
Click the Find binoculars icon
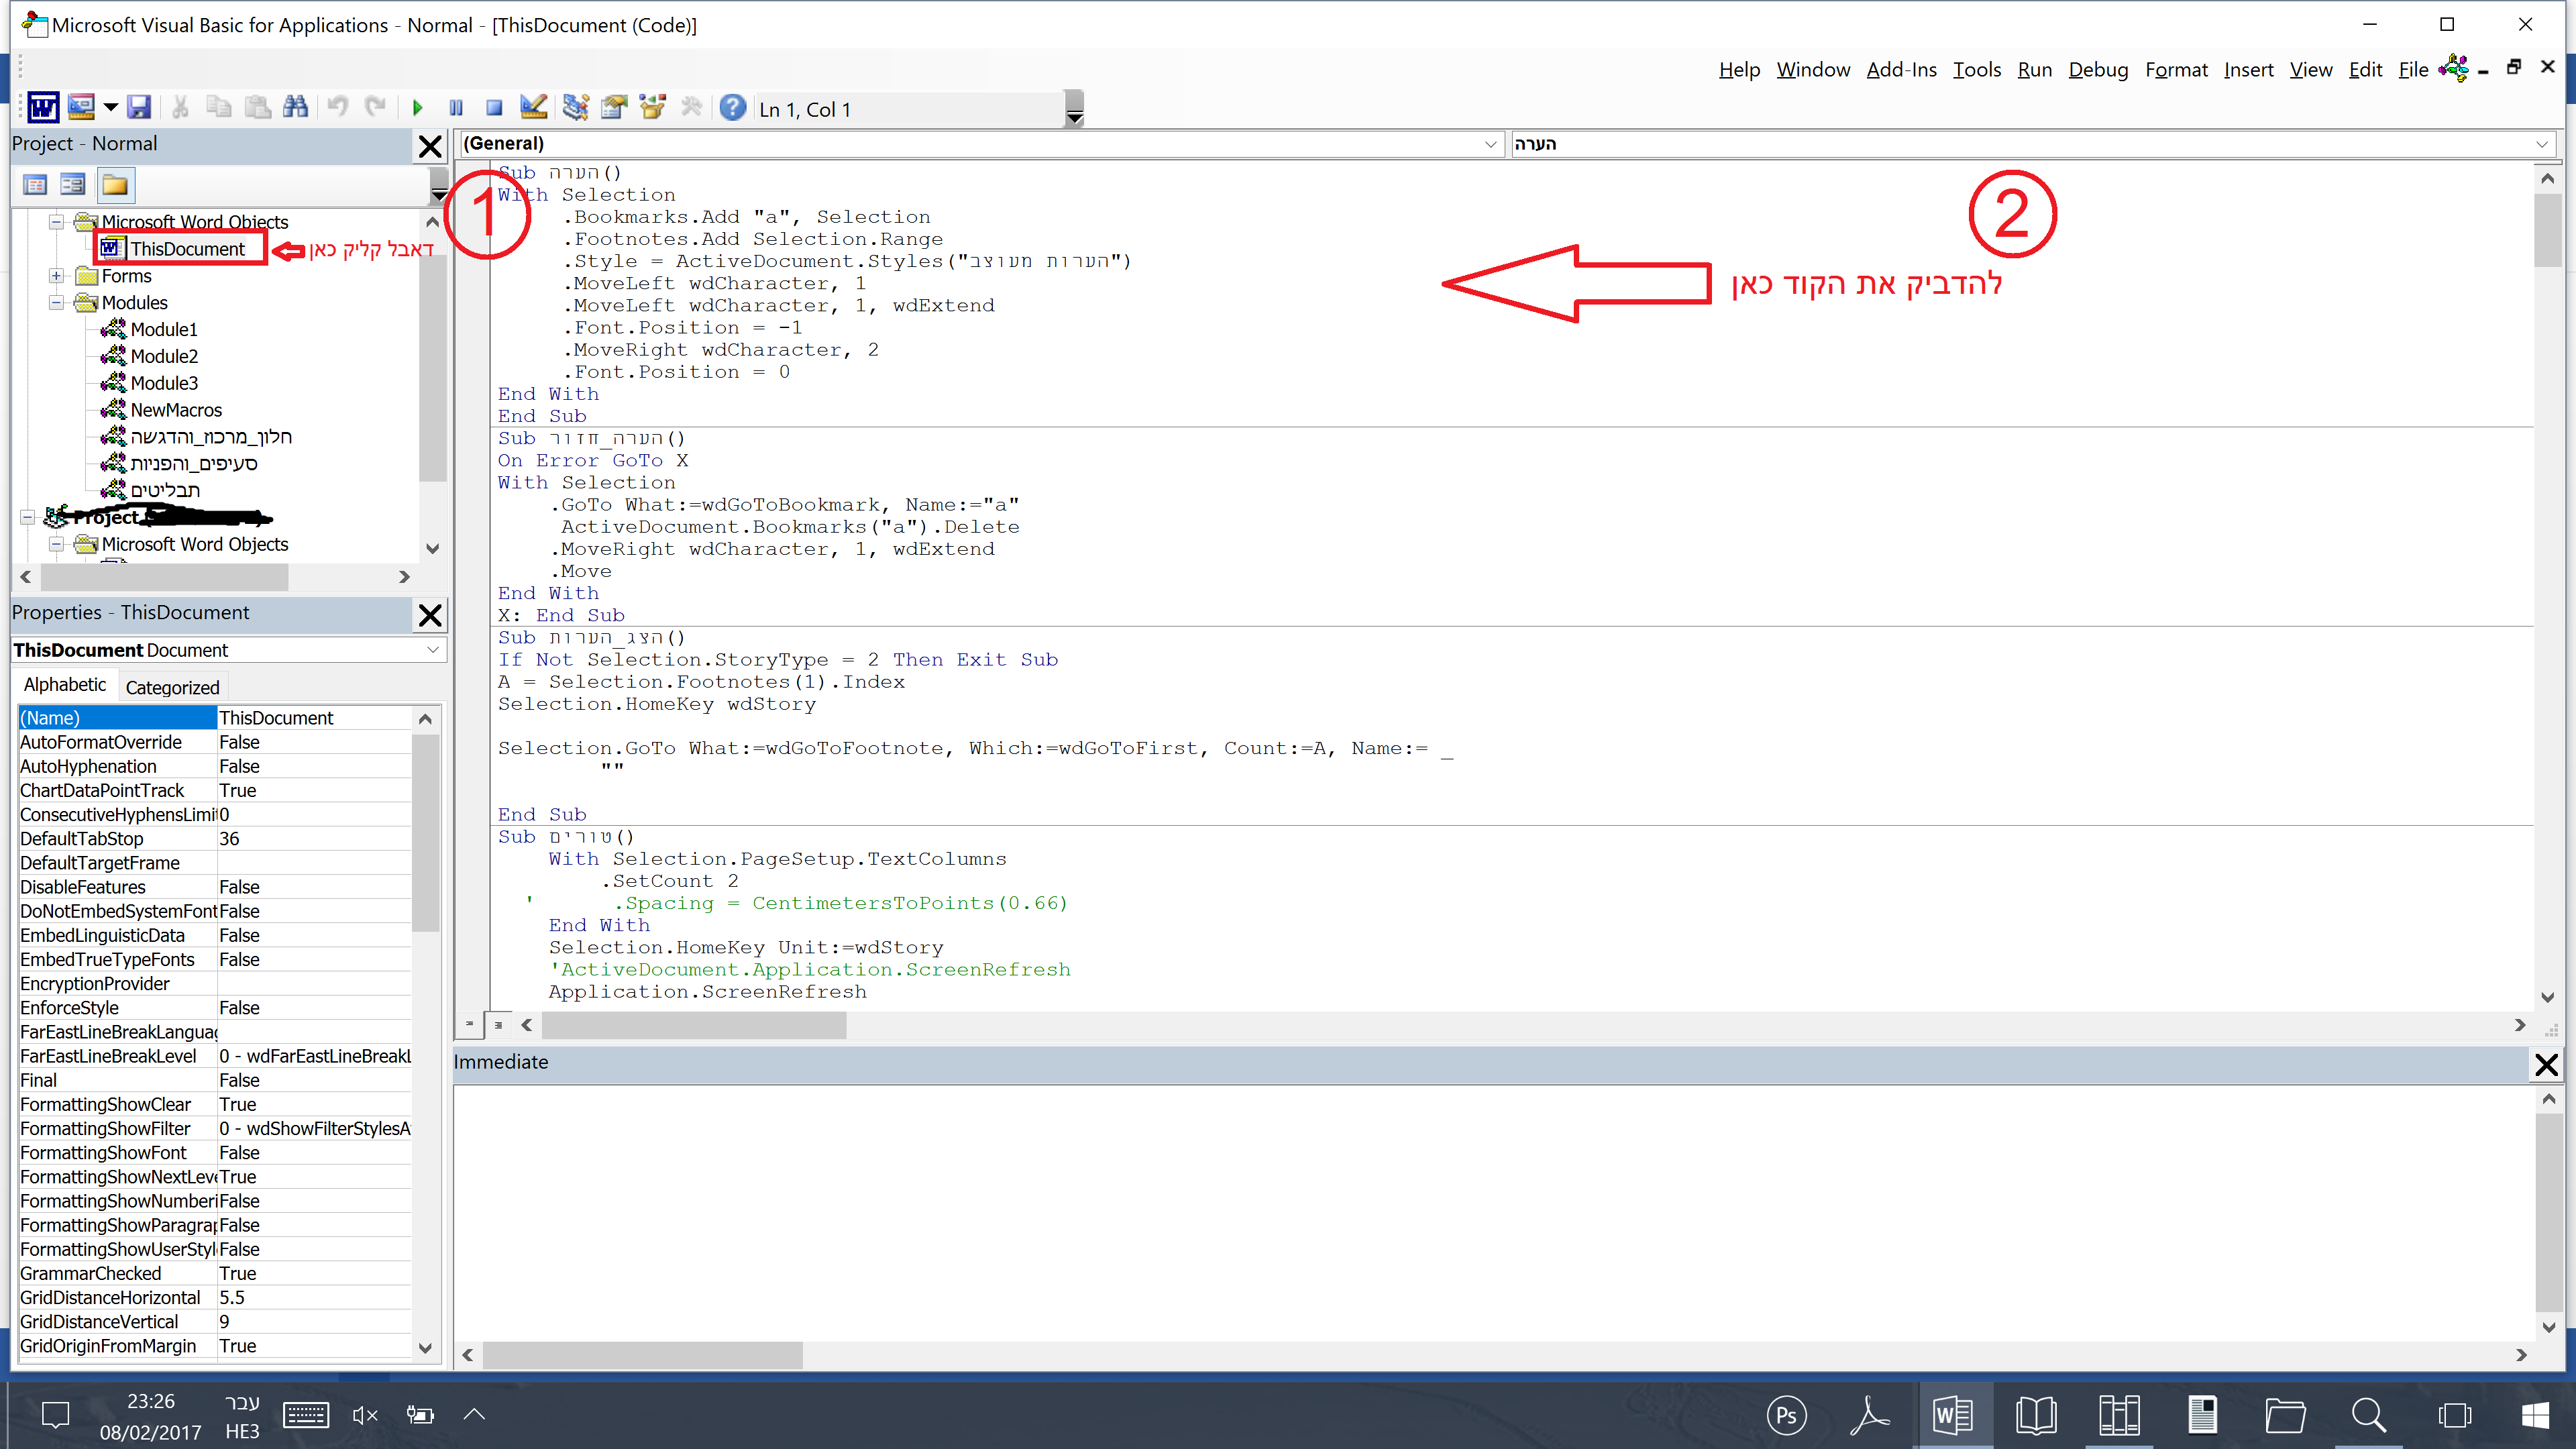[x=296, y=108]
